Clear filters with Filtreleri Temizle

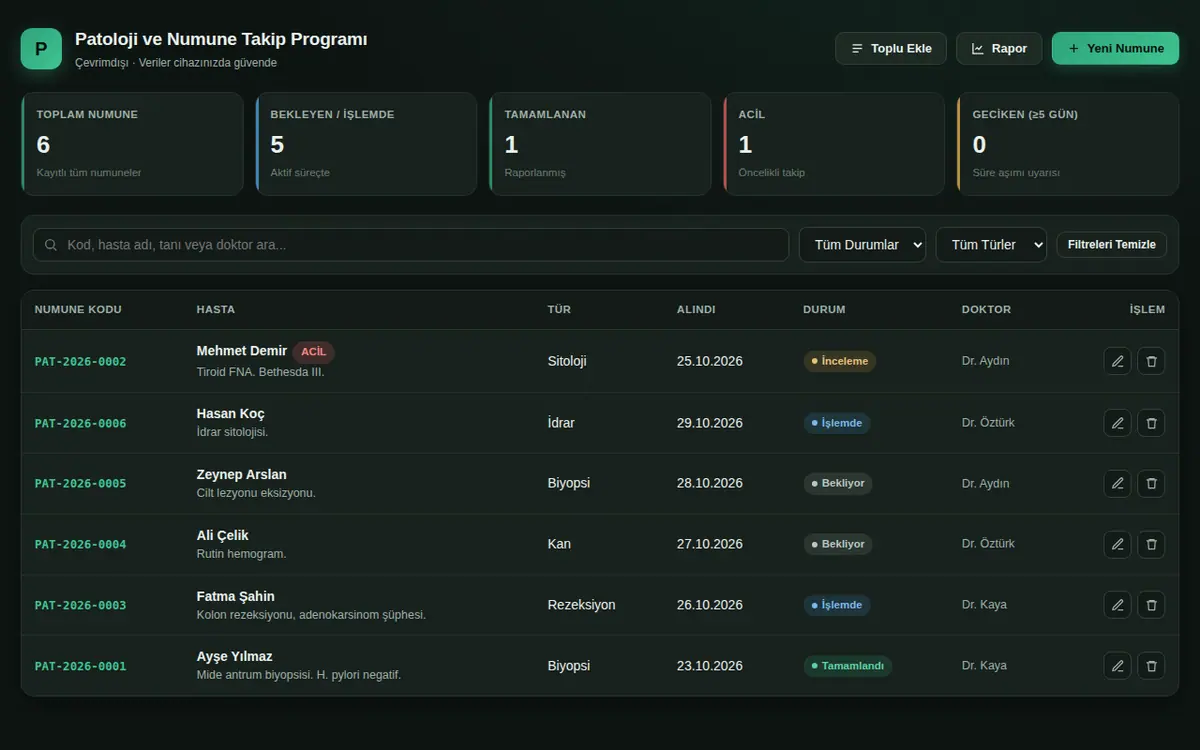[x=1111, y=245]
